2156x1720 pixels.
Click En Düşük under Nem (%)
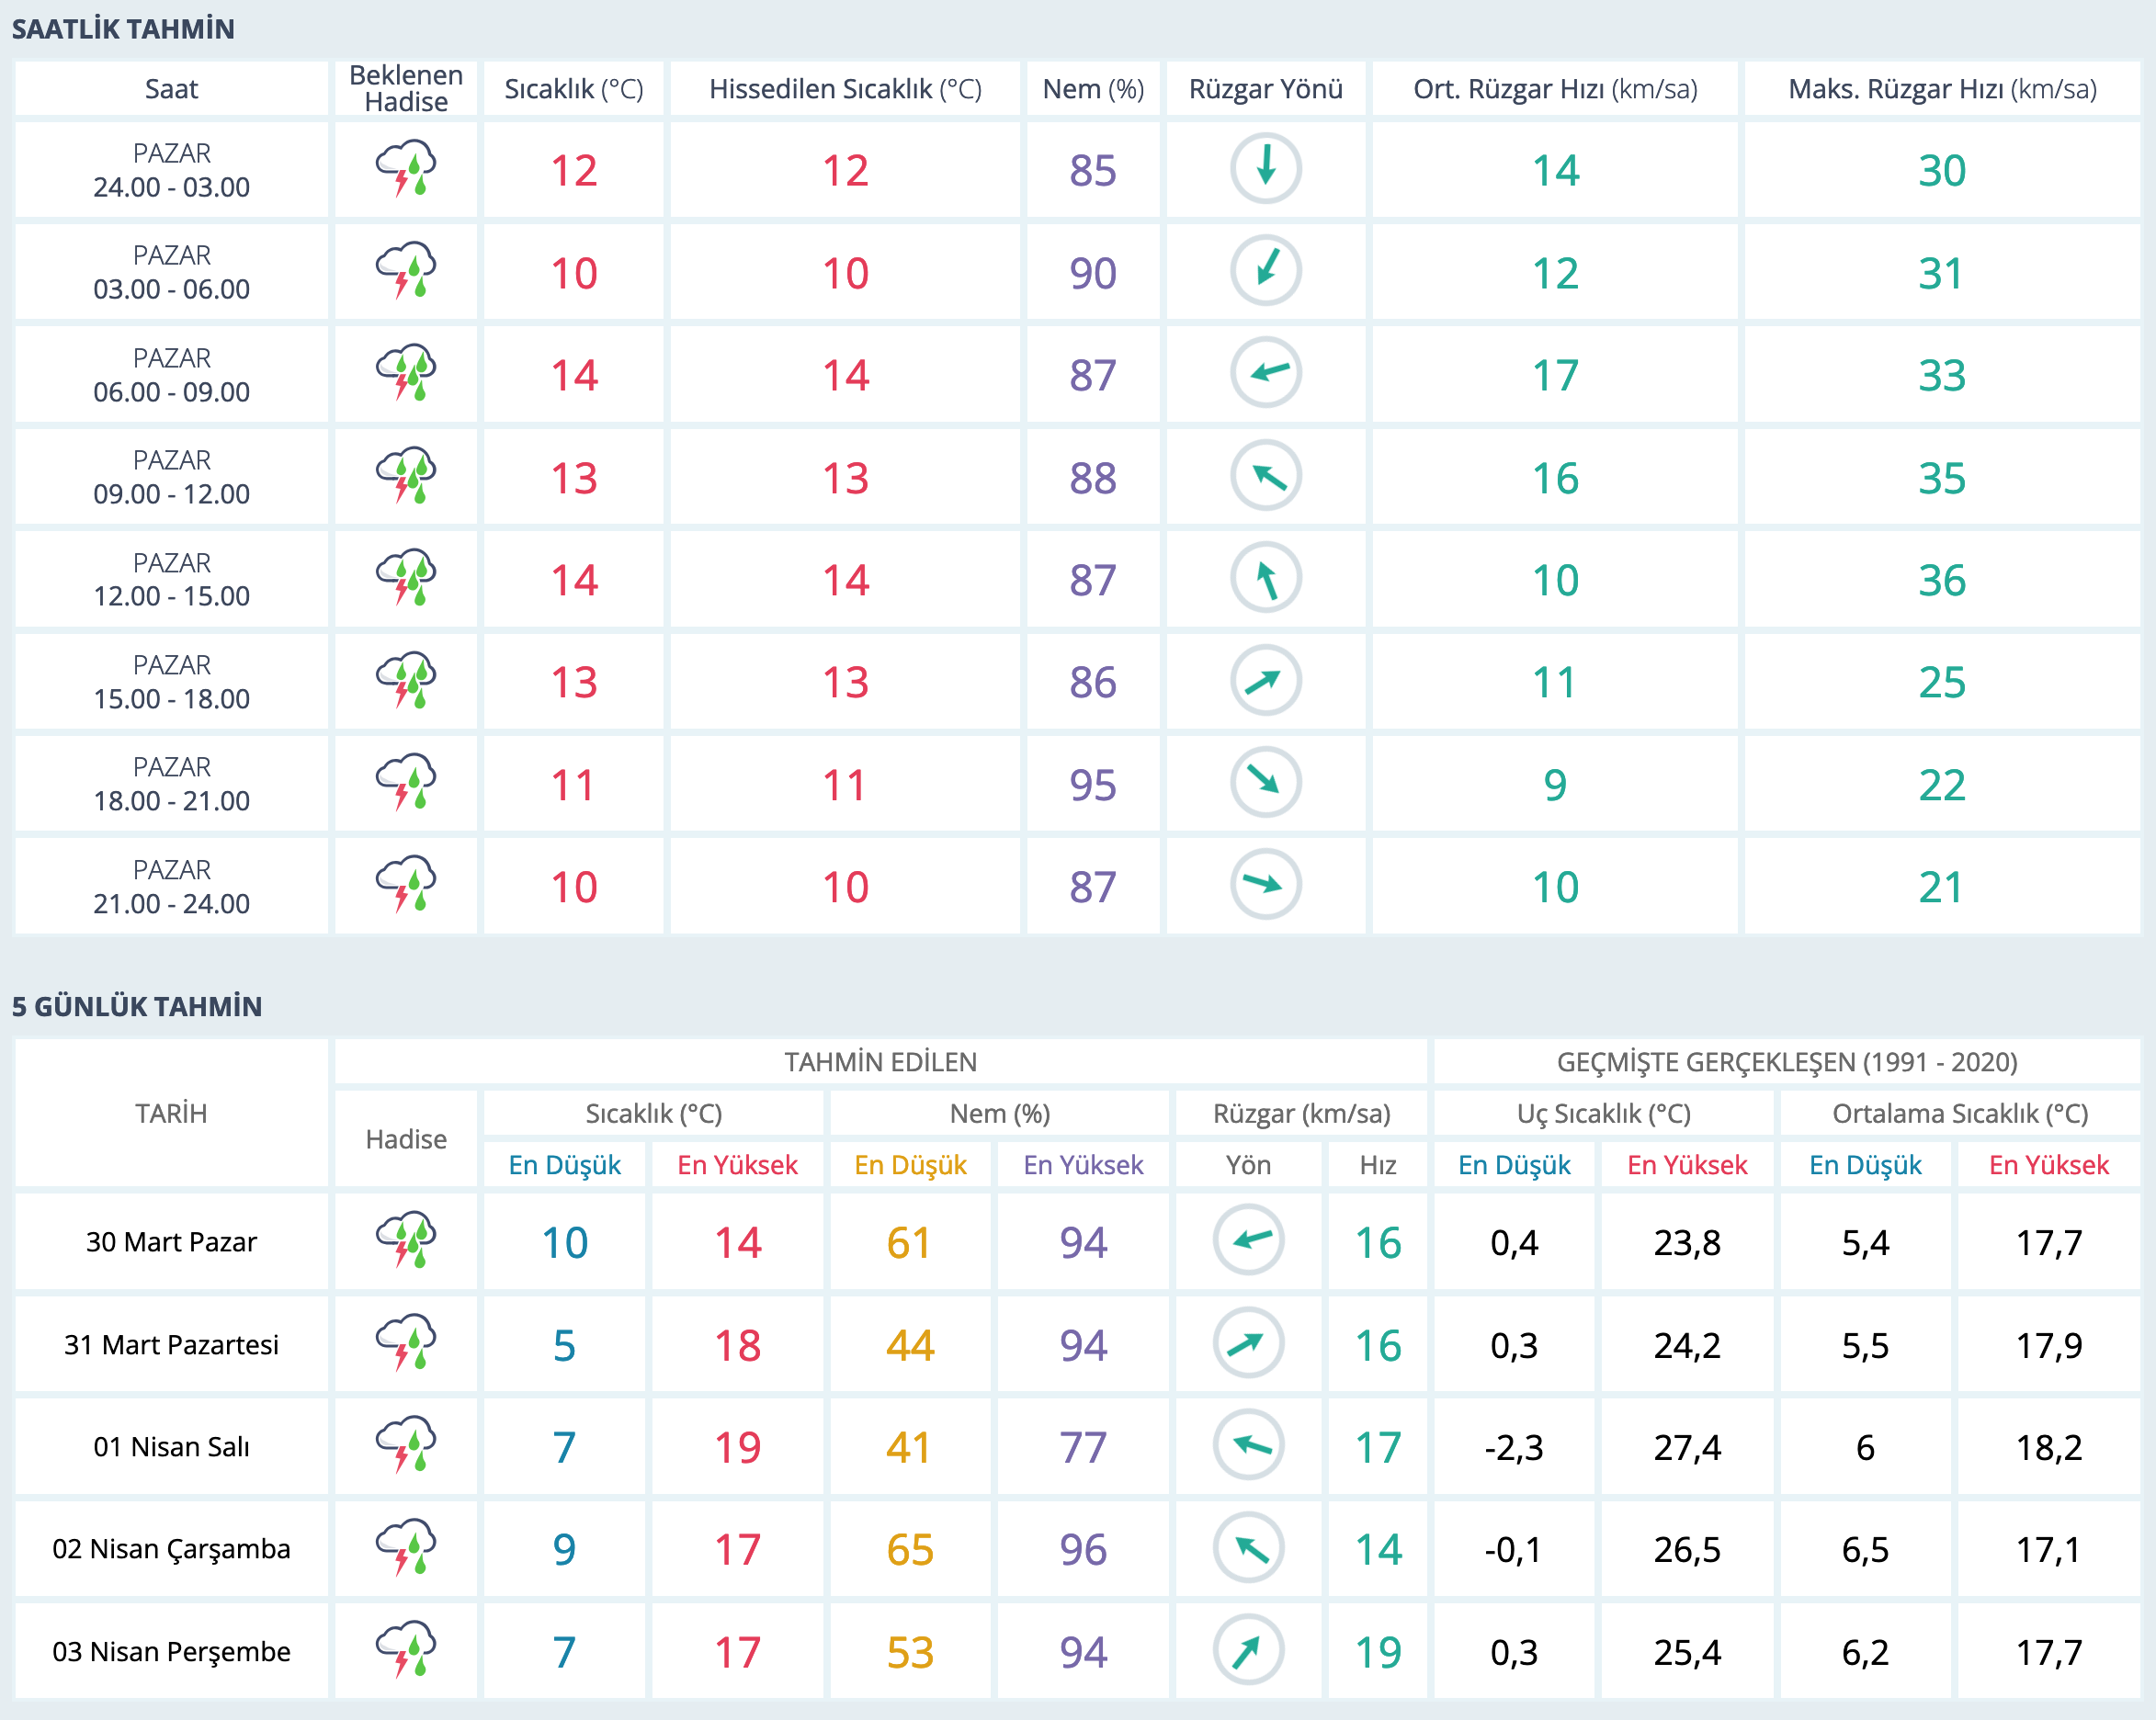910,1165
